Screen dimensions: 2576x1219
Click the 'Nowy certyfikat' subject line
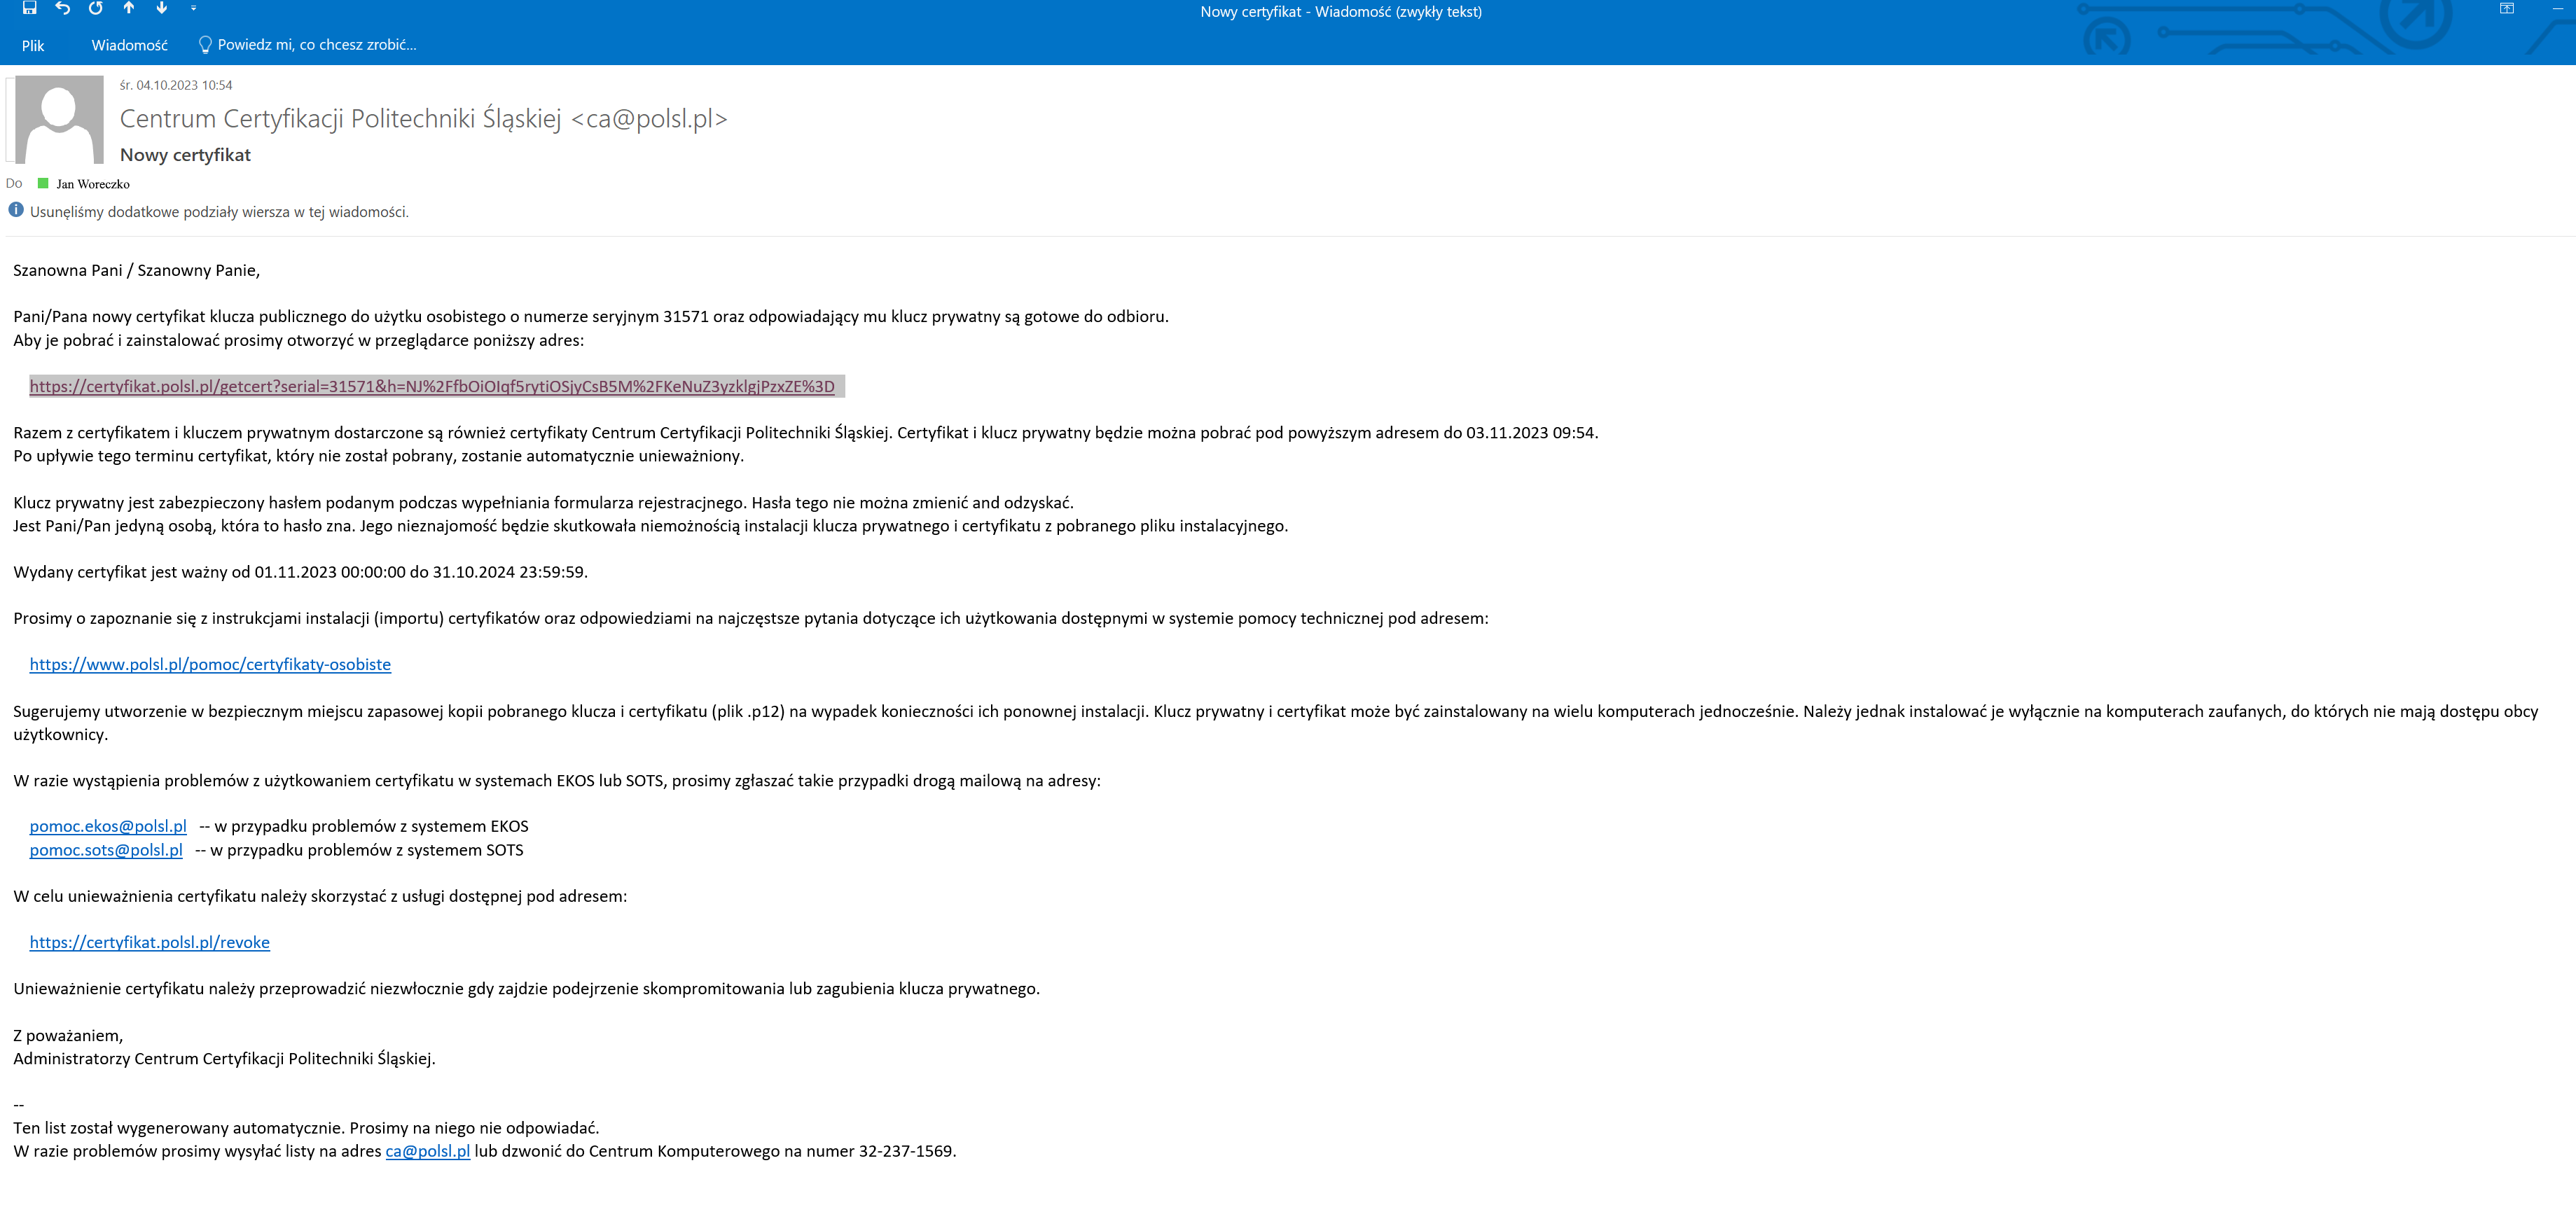click(185, 155)
